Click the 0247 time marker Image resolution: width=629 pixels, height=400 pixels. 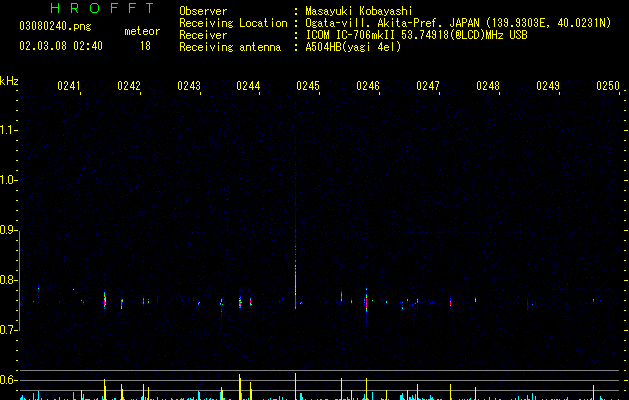pos(428,86)
